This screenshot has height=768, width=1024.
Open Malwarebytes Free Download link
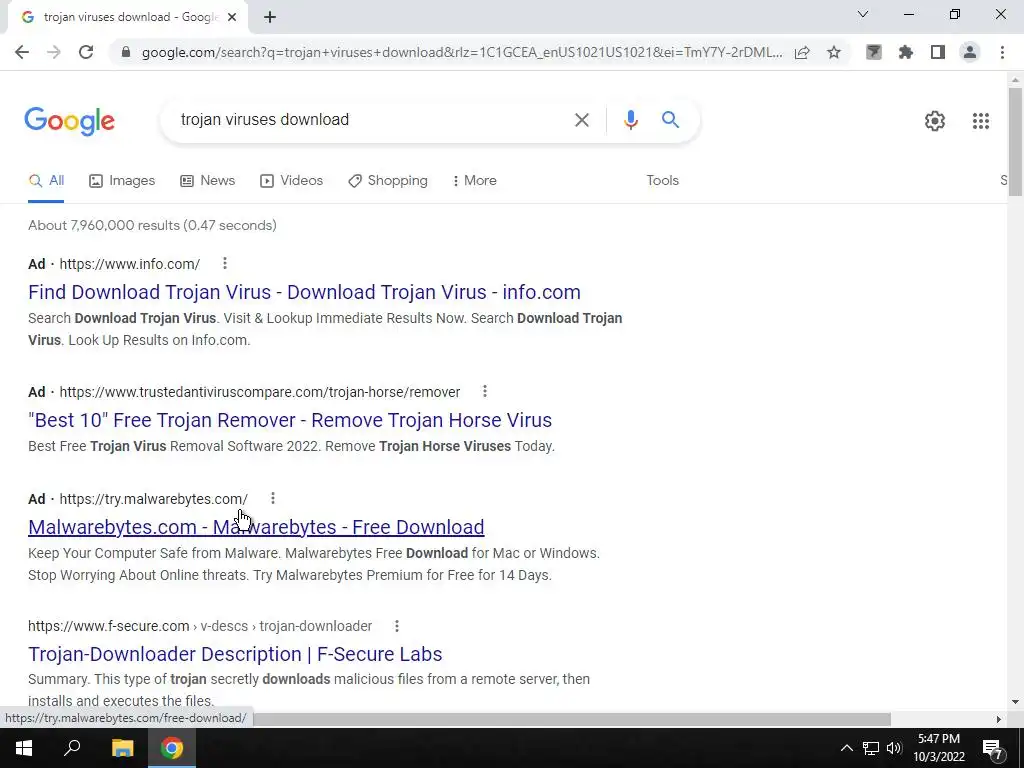pyautogui.click(x=256, y=527)
